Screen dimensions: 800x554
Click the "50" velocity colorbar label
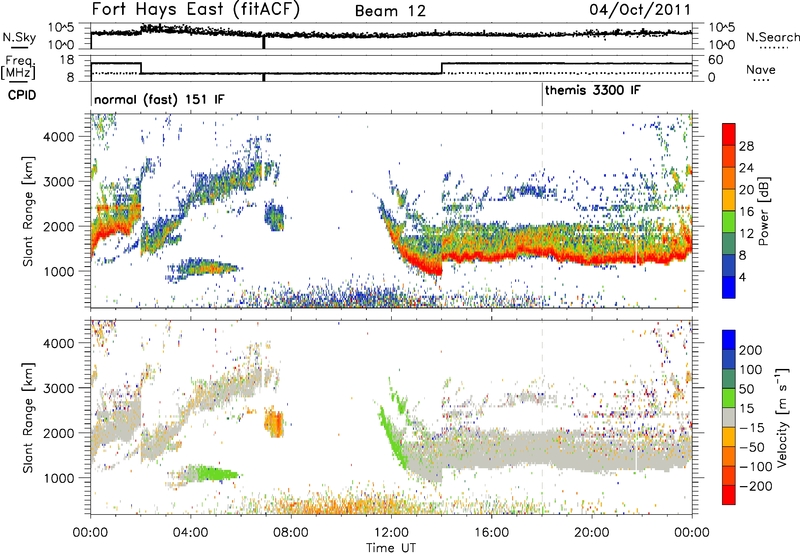click(746, 389)
